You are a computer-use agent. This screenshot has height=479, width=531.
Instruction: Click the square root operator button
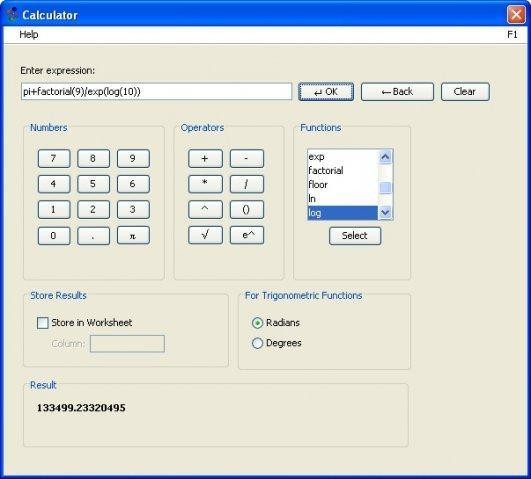coord(205,235)
